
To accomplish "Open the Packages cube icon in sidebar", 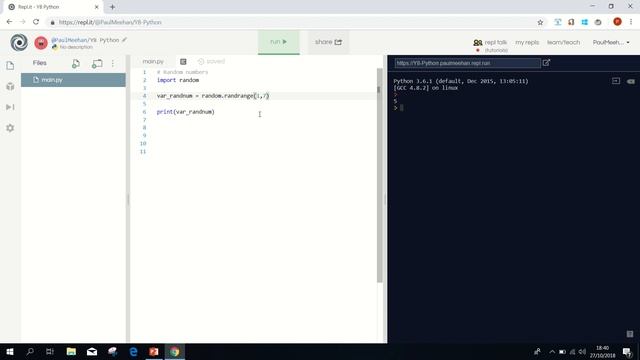I will click(10, 86).
